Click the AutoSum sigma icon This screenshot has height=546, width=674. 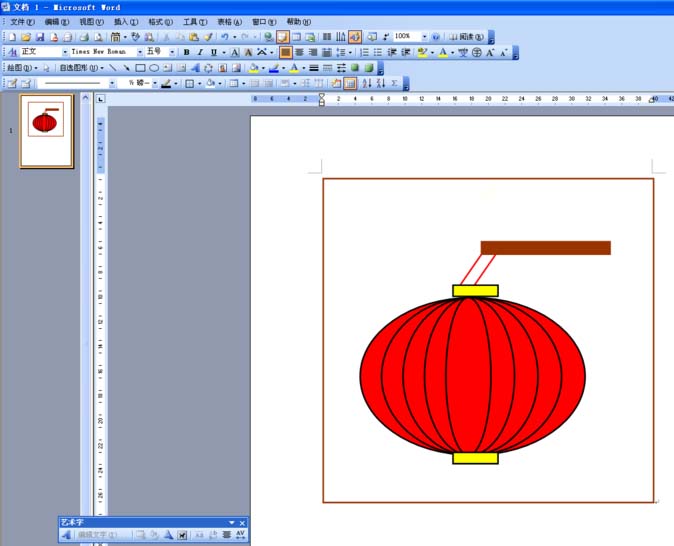[394, 83]
